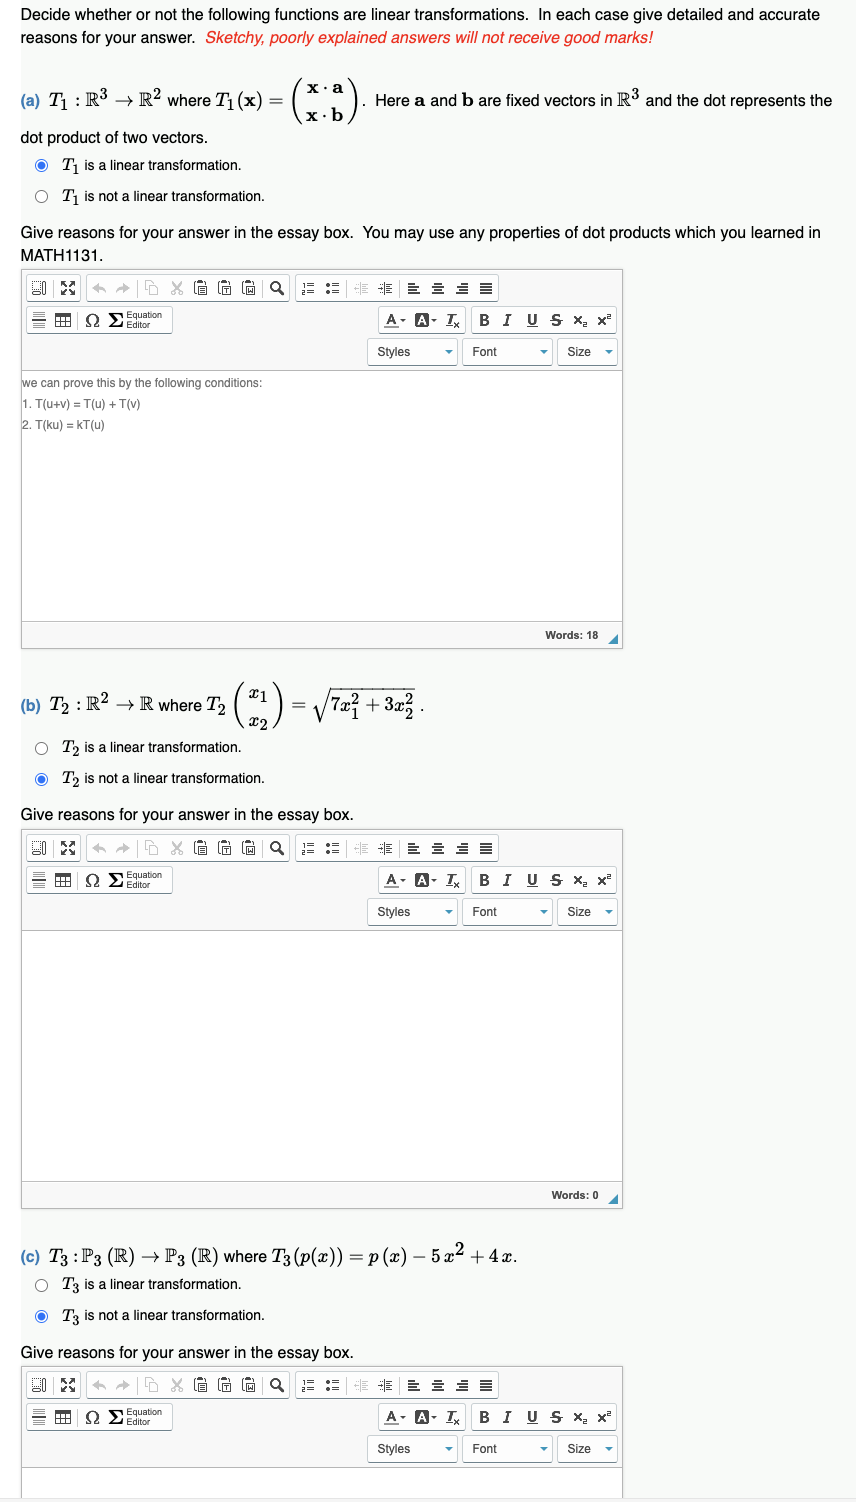This screenshot has height=1502, width=856.
Task: Cut selected text using the scissors icon
Action: click(x=175, y=288)
